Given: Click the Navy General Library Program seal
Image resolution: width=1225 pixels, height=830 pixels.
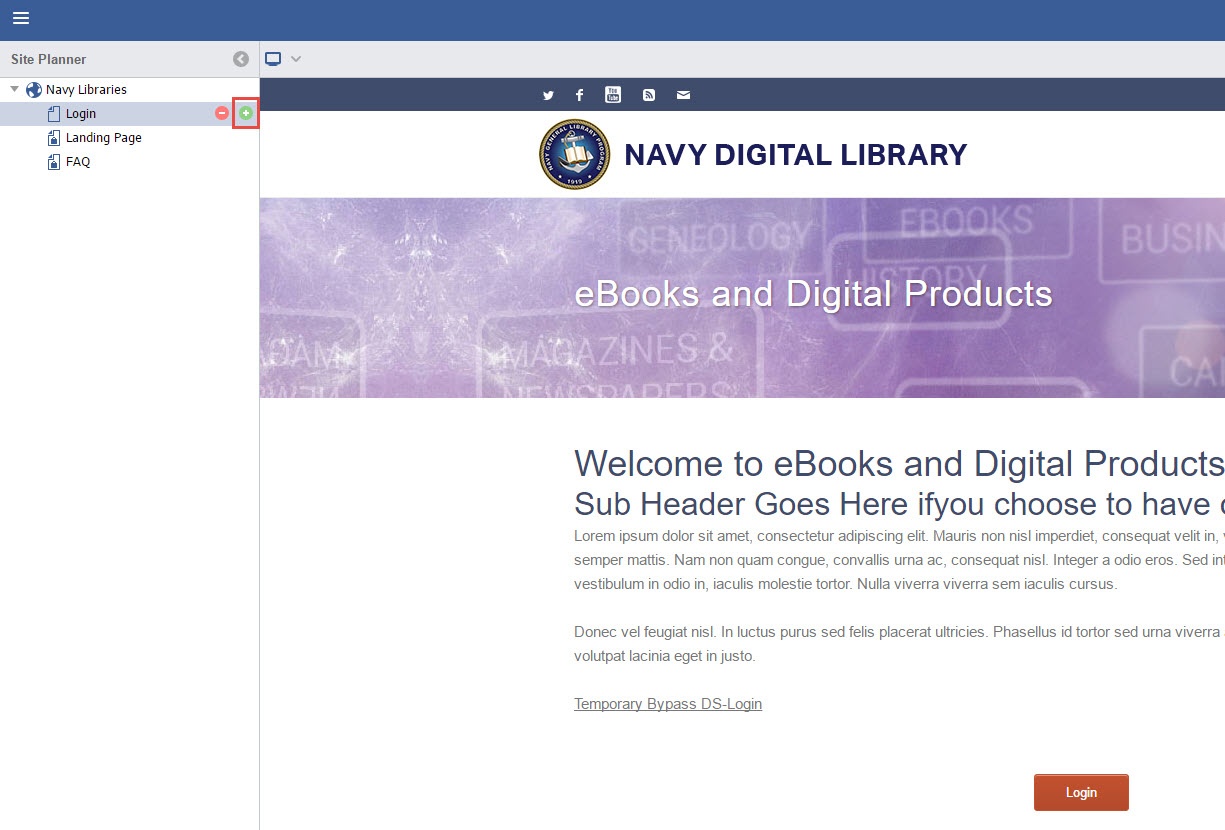Looking at the screenshot, I should tap(574, 154).
